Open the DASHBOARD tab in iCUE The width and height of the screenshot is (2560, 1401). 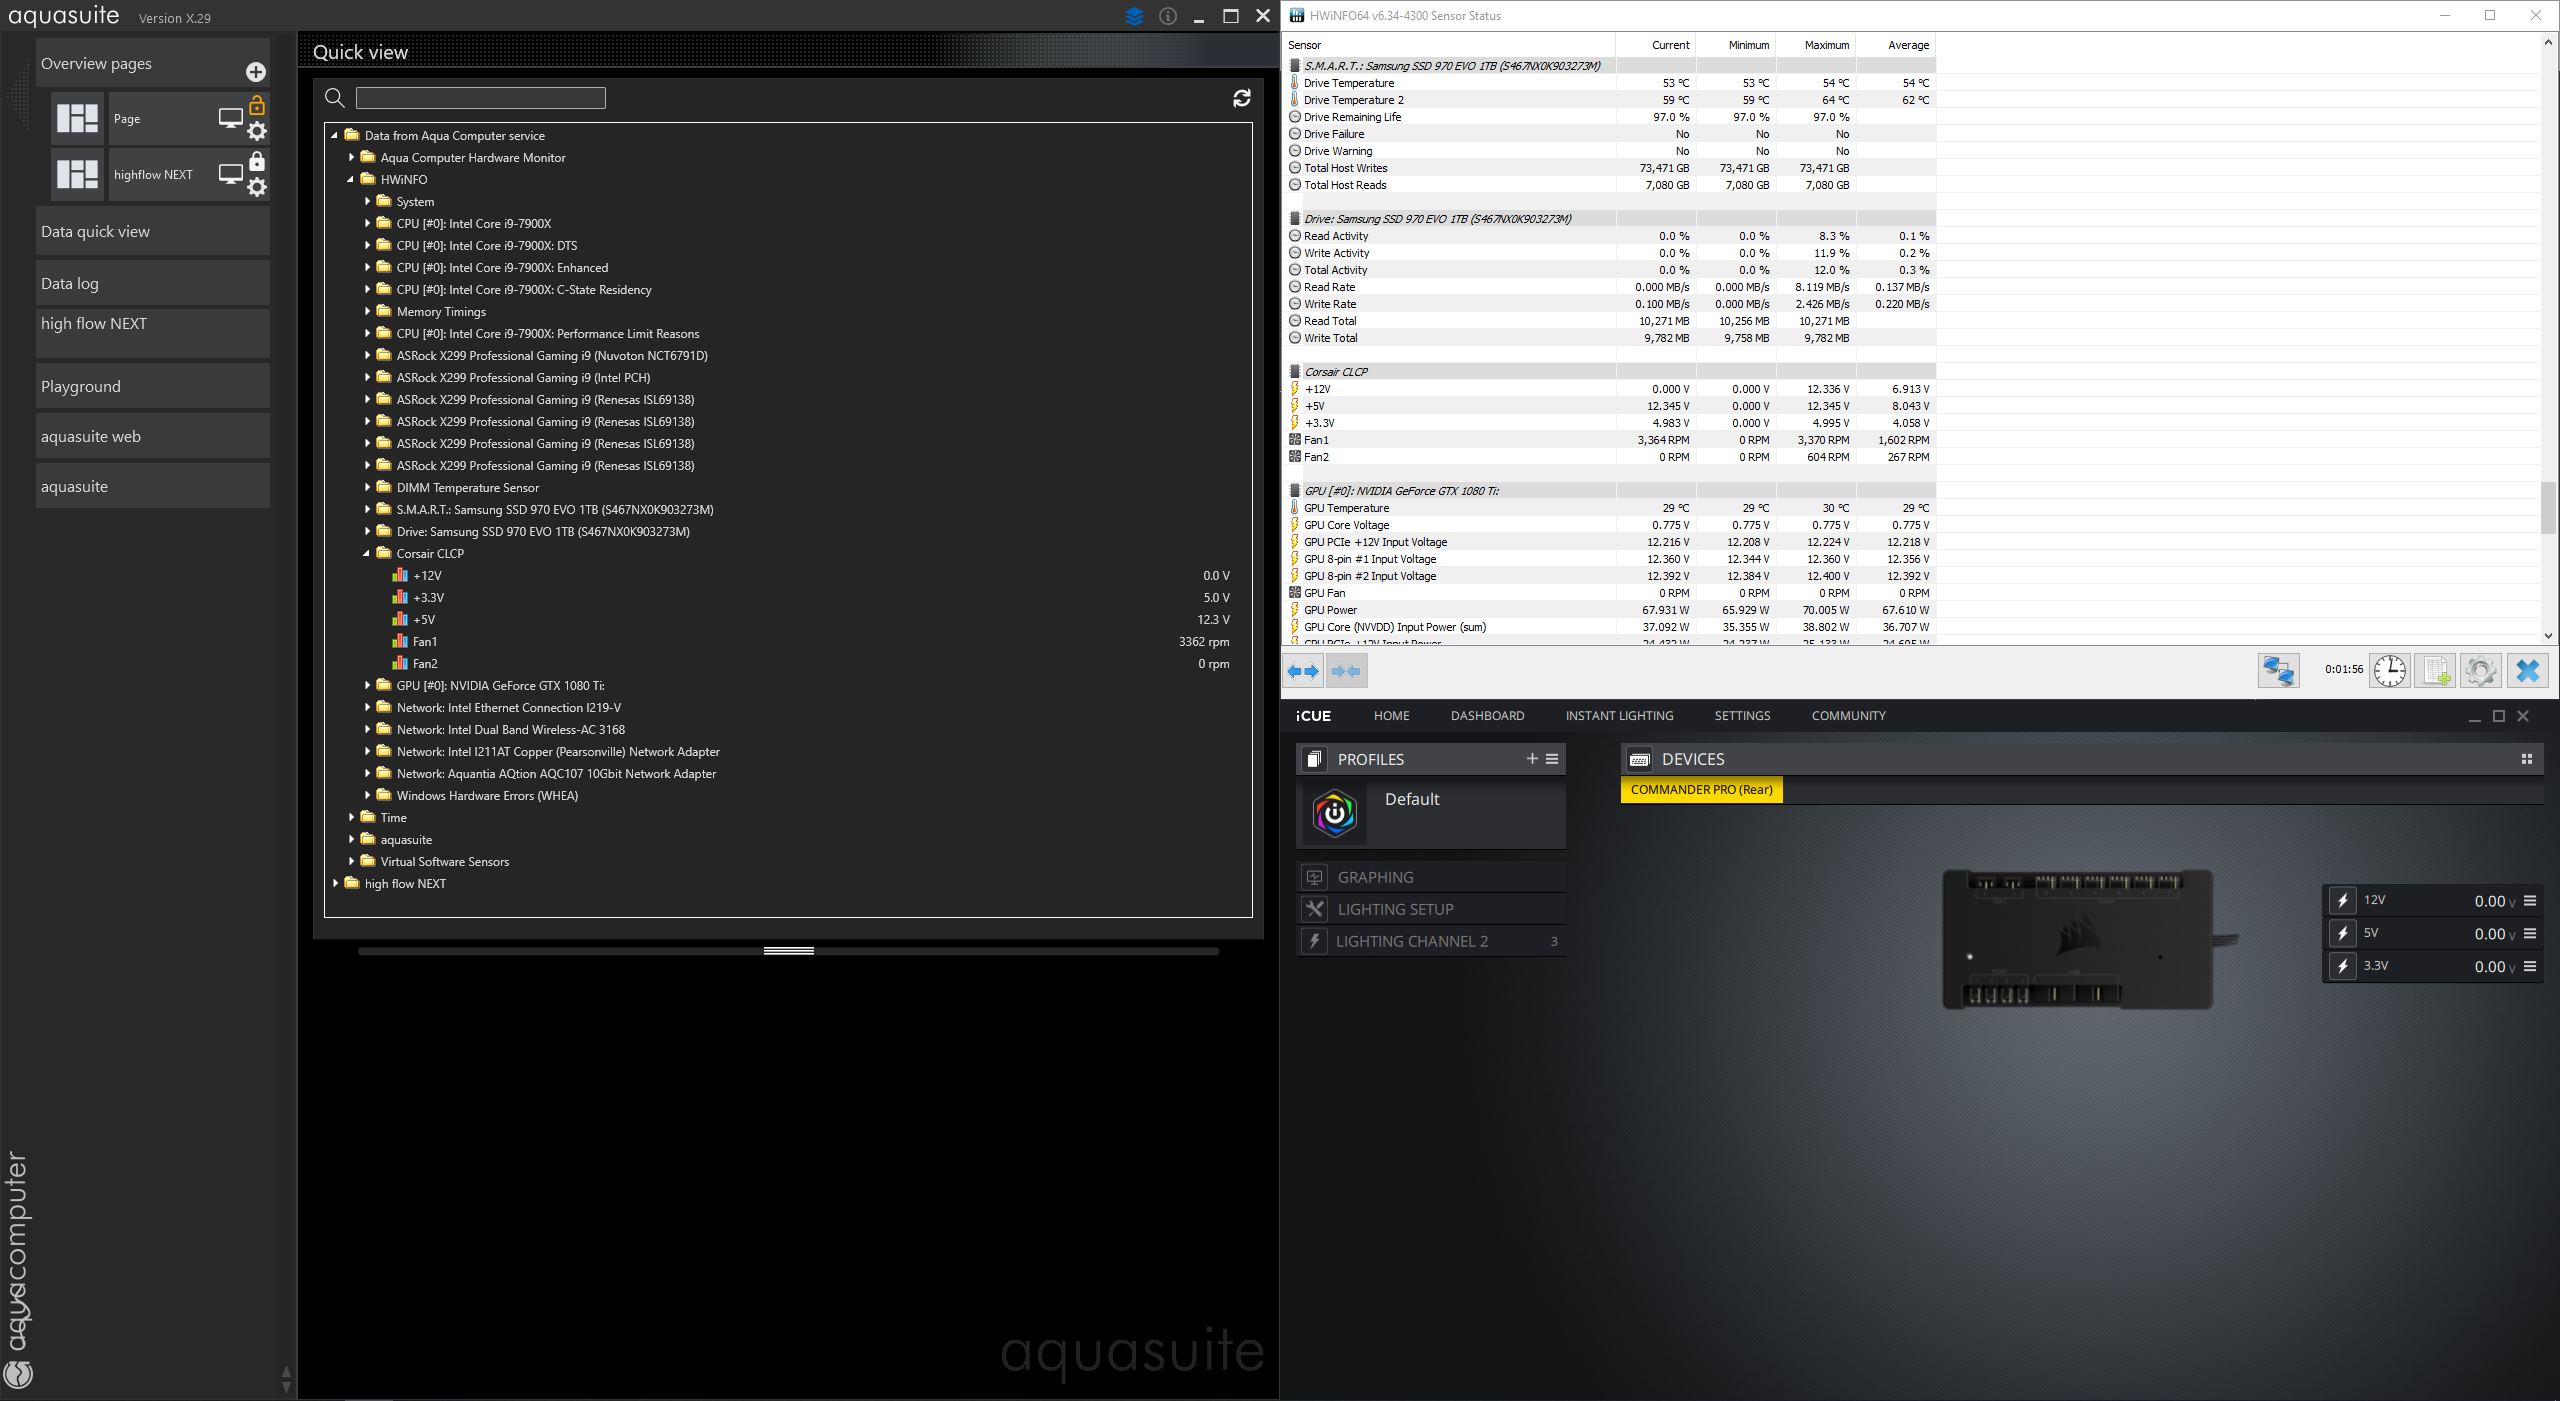(x=1487, y=716)
